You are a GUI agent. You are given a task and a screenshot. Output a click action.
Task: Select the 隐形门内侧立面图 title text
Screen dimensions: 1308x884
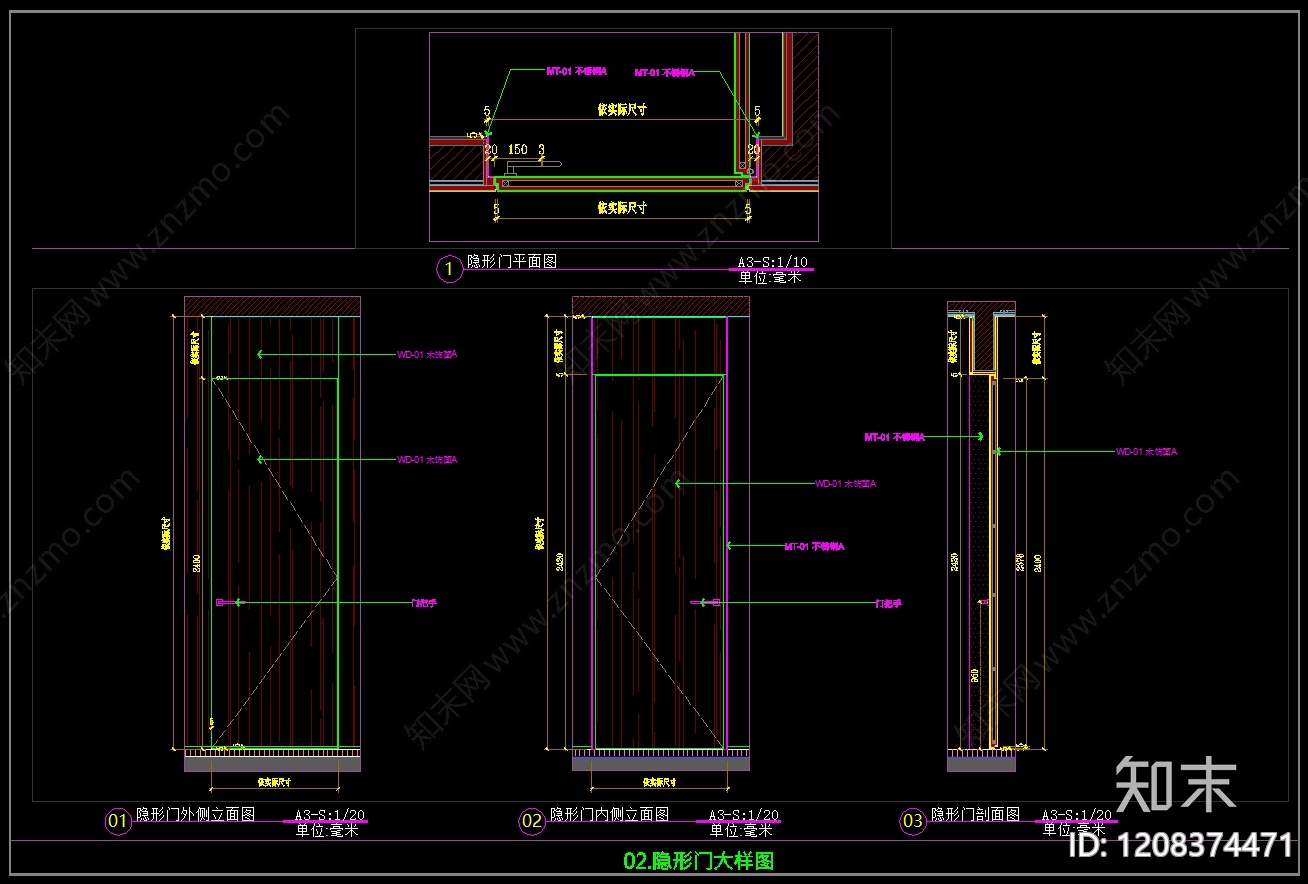[x=609, y=814]
